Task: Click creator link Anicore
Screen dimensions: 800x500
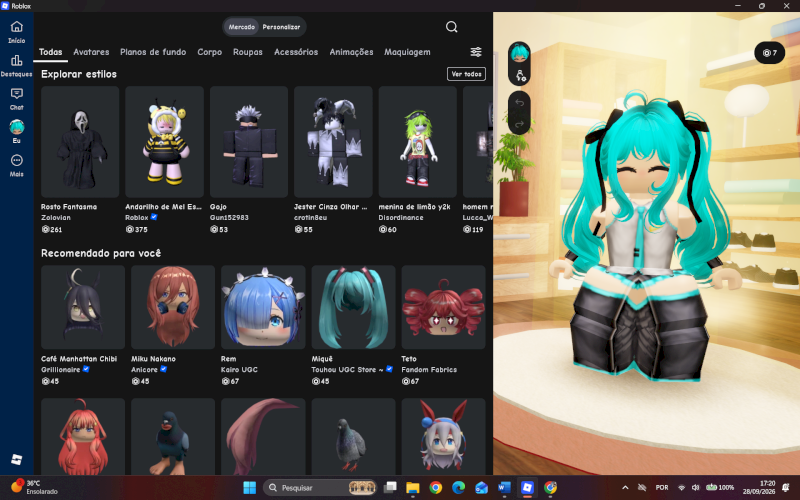Action: (144, 369)
